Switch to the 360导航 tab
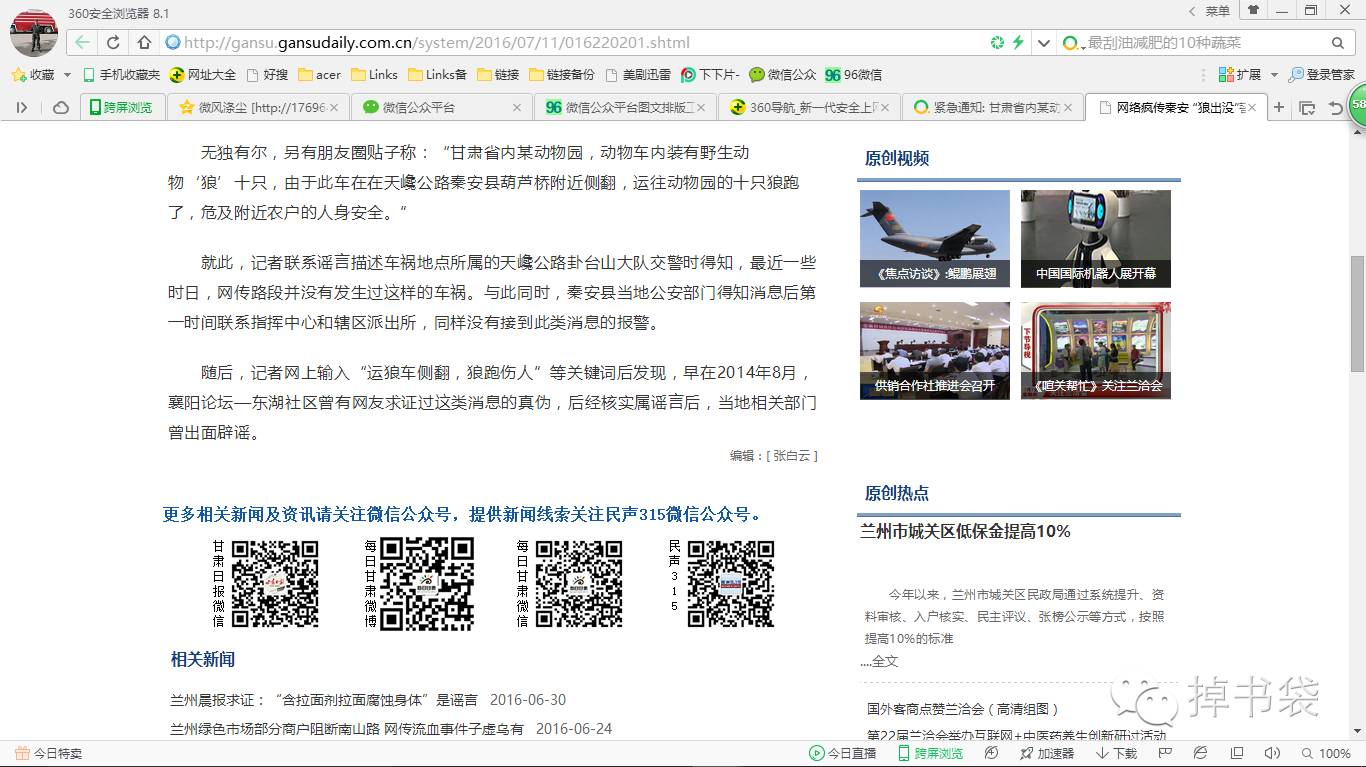1366x767 pixels. pyautogui.click(x=809, y=107)
